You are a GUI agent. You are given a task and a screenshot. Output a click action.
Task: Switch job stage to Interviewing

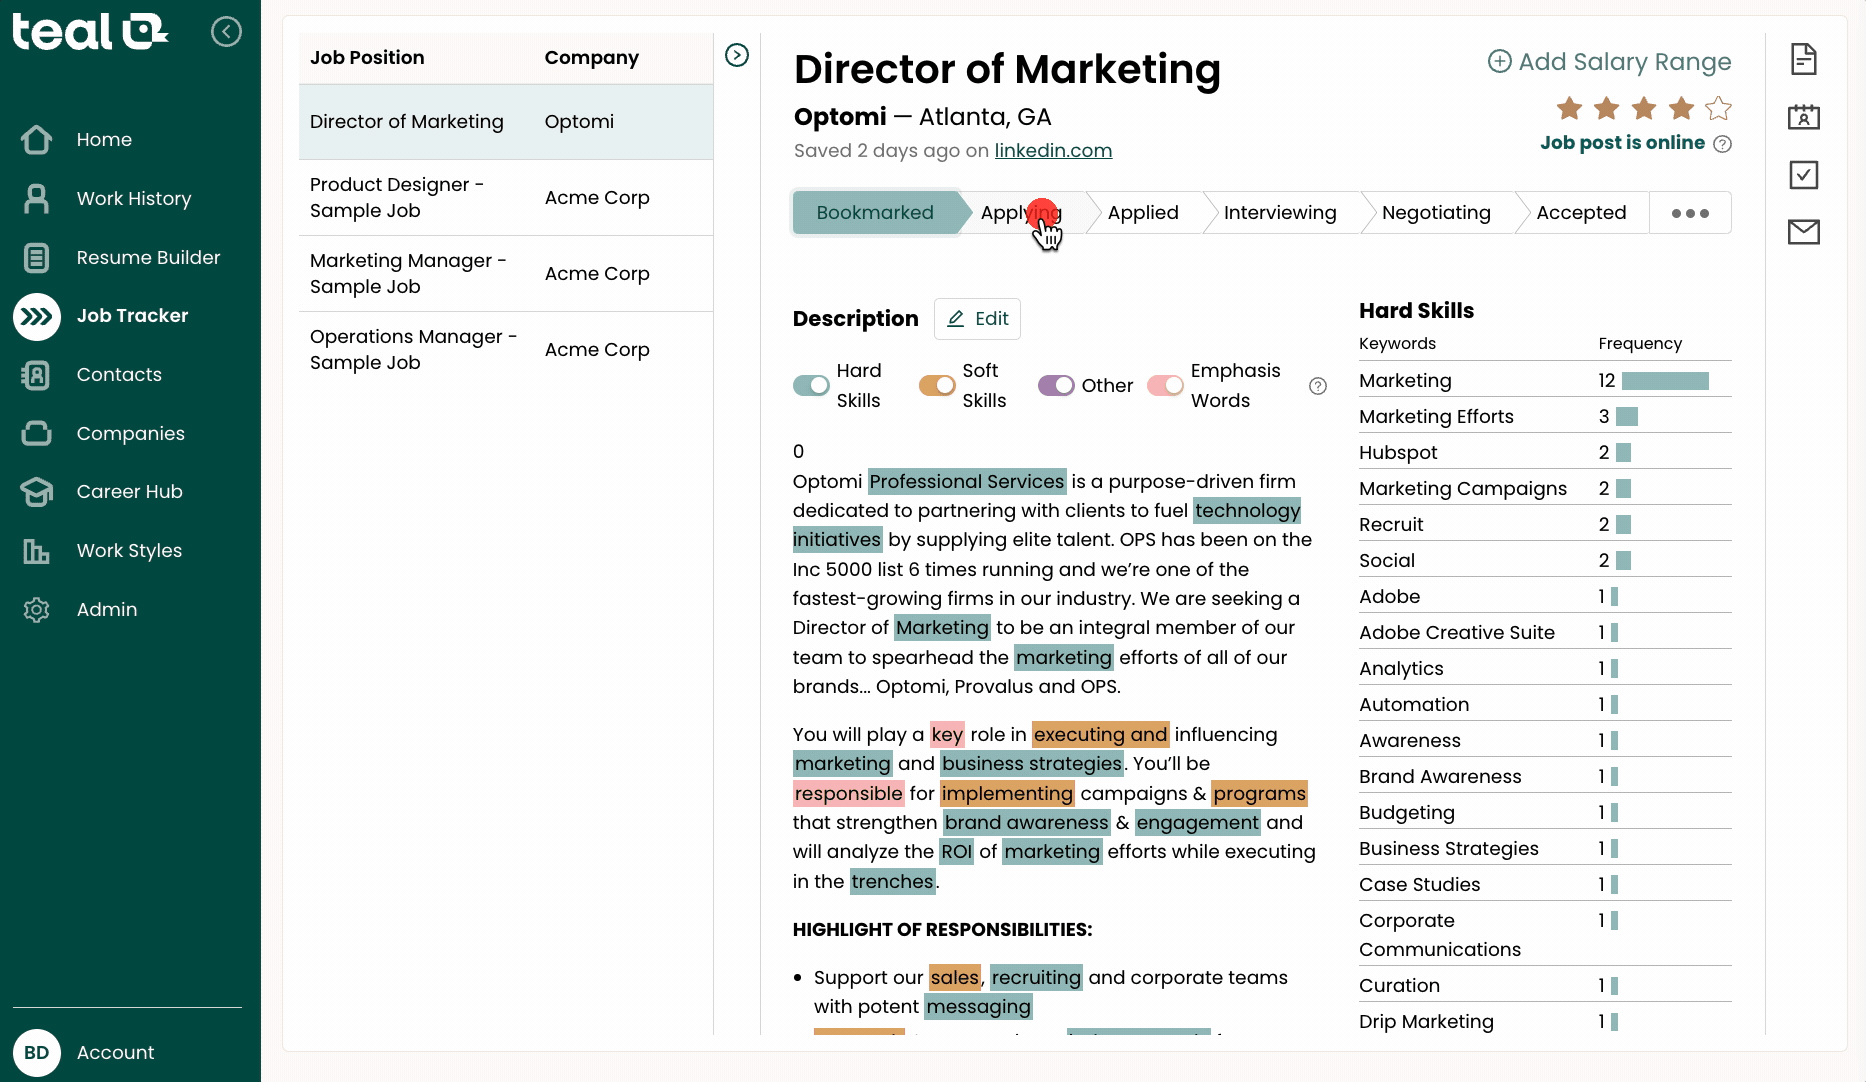[1279, 213]
